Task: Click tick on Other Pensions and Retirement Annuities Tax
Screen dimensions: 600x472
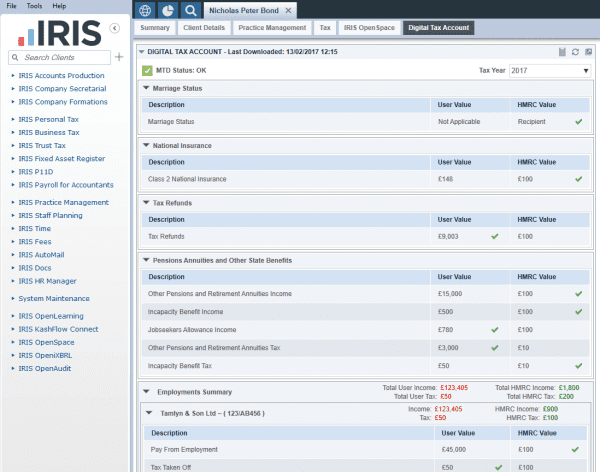Action: point(495,348)
